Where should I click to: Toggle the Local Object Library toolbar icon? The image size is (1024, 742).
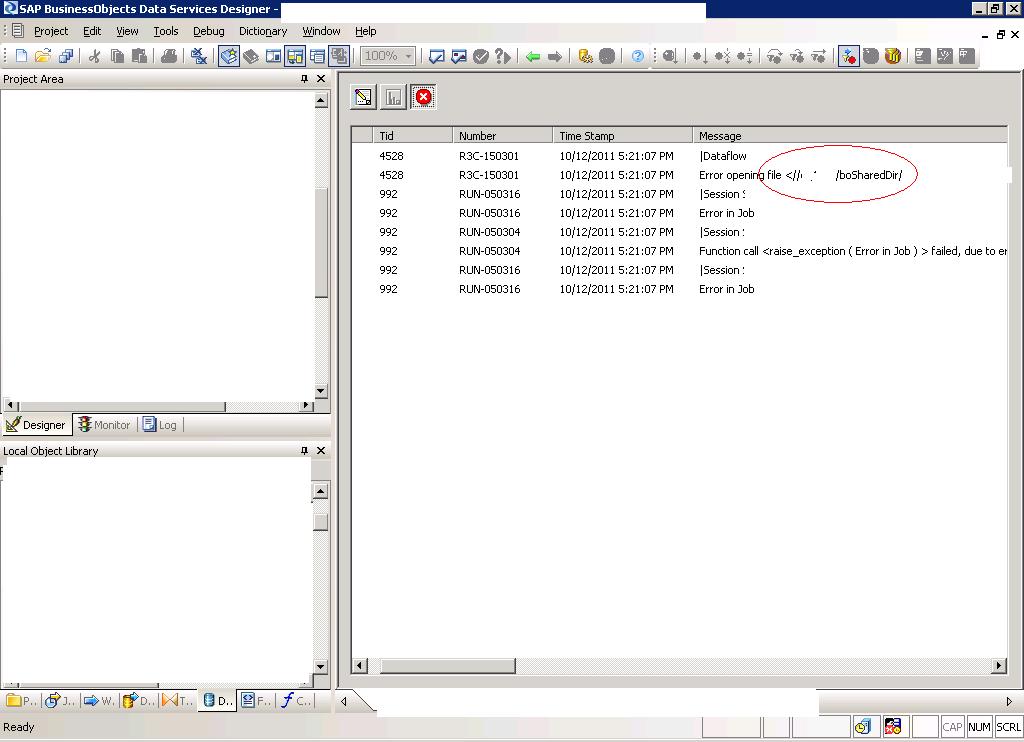[229, 56]
